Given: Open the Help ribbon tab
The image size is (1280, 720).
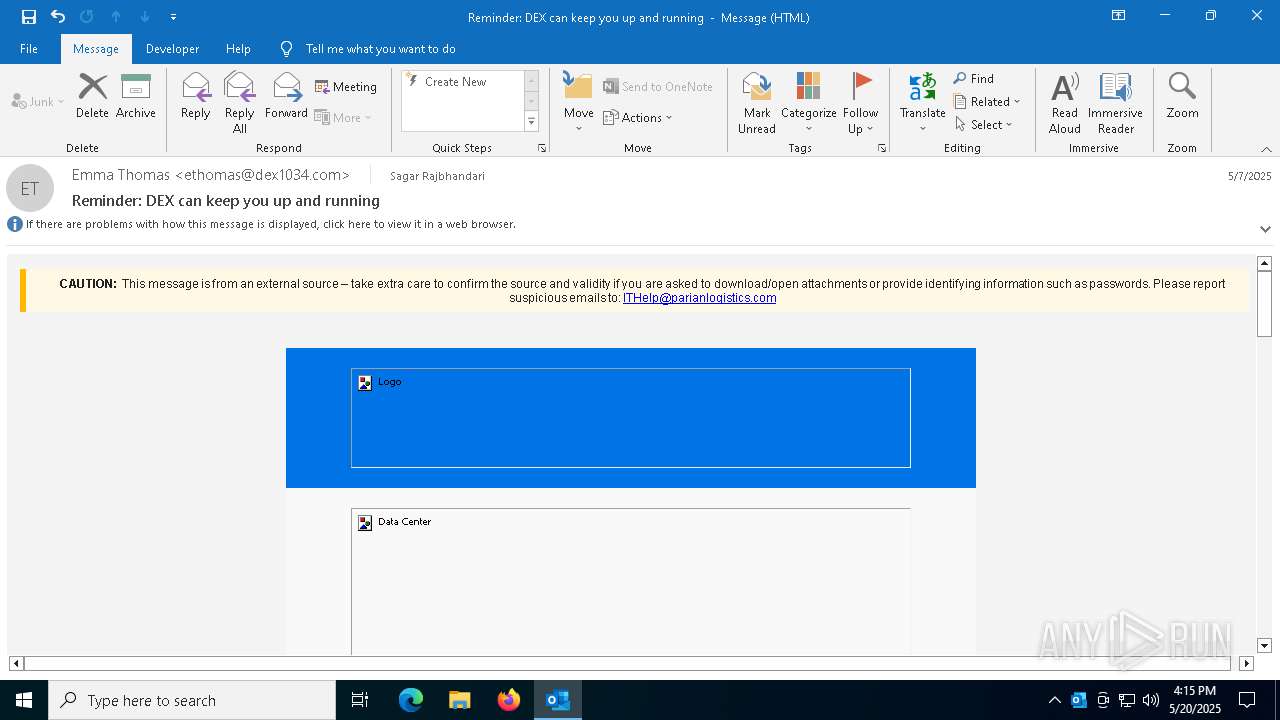Looking at the screenshot, I should click(x=238, y=49).
